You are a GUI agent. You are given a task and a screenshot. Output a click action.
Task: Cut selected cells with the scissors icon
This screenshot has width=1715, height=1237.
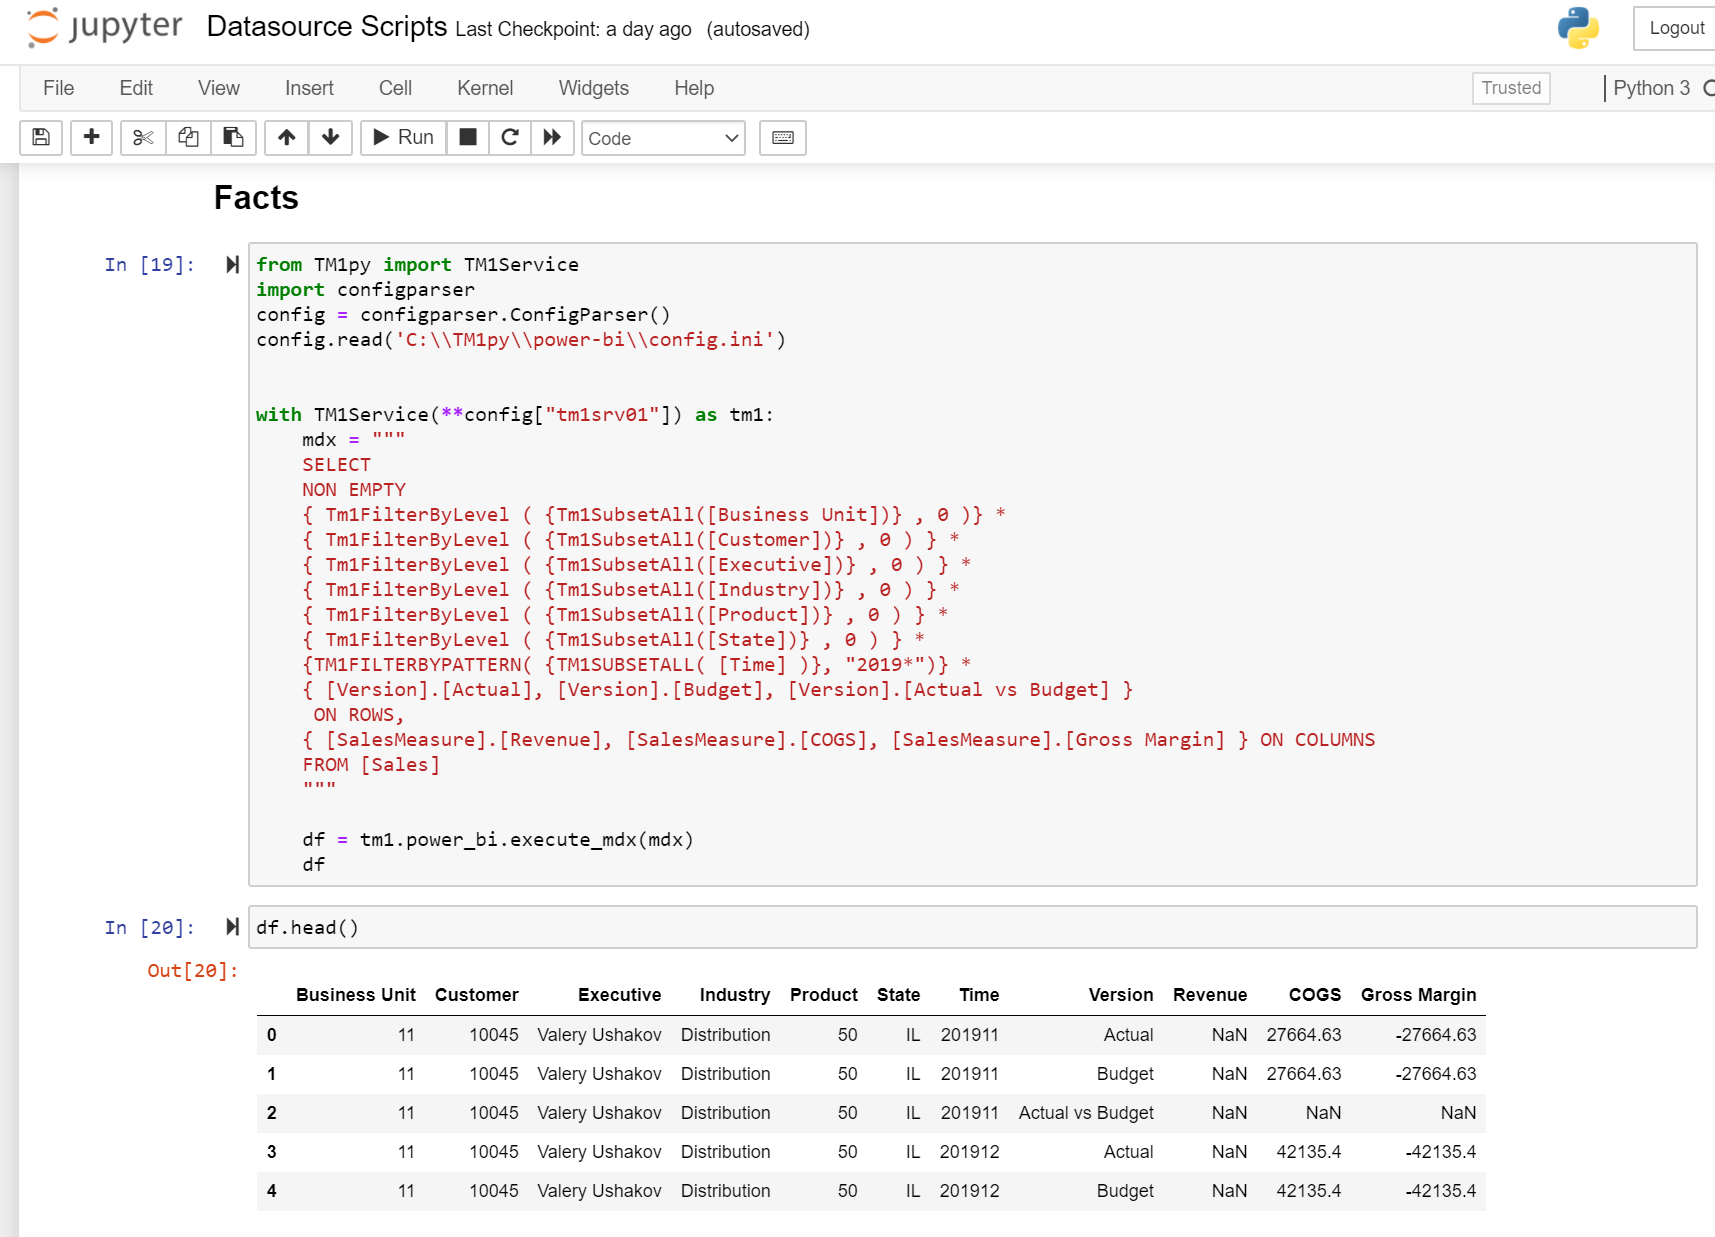pos(143,137)
